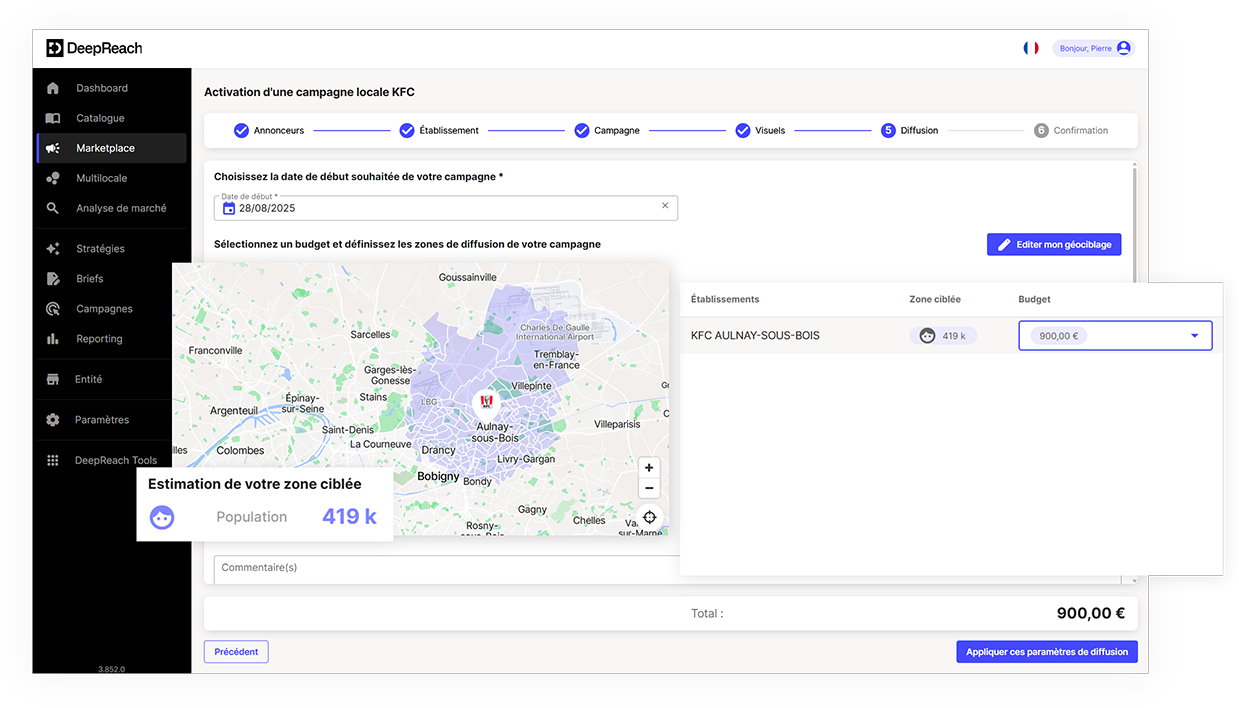Select the Diffusion step
The height and width of the screenshot is (708, 1239).
pyautogui.click(x=910, y=130)
